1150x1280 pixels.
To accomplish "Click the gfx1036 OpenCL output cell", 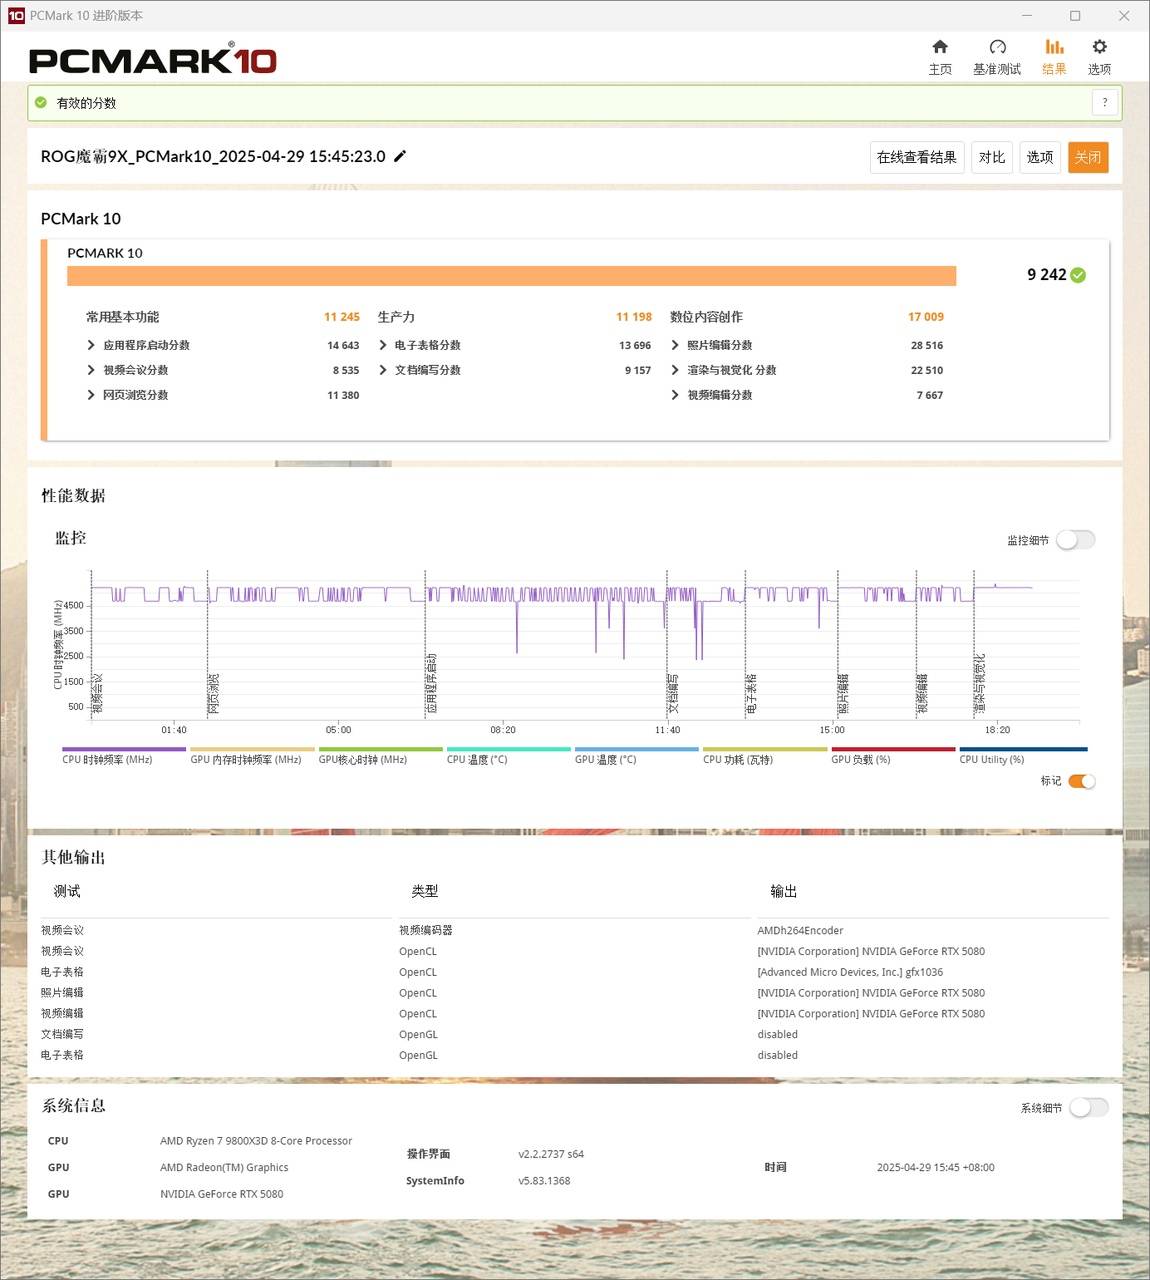I will (x=850, y=972).
